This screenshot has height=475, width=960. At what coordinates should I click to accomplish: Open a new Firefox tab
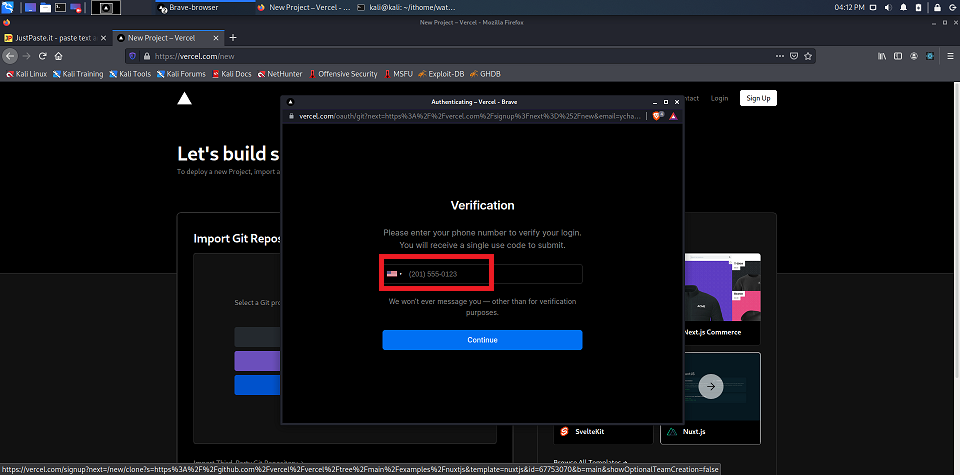coord(233,38)
